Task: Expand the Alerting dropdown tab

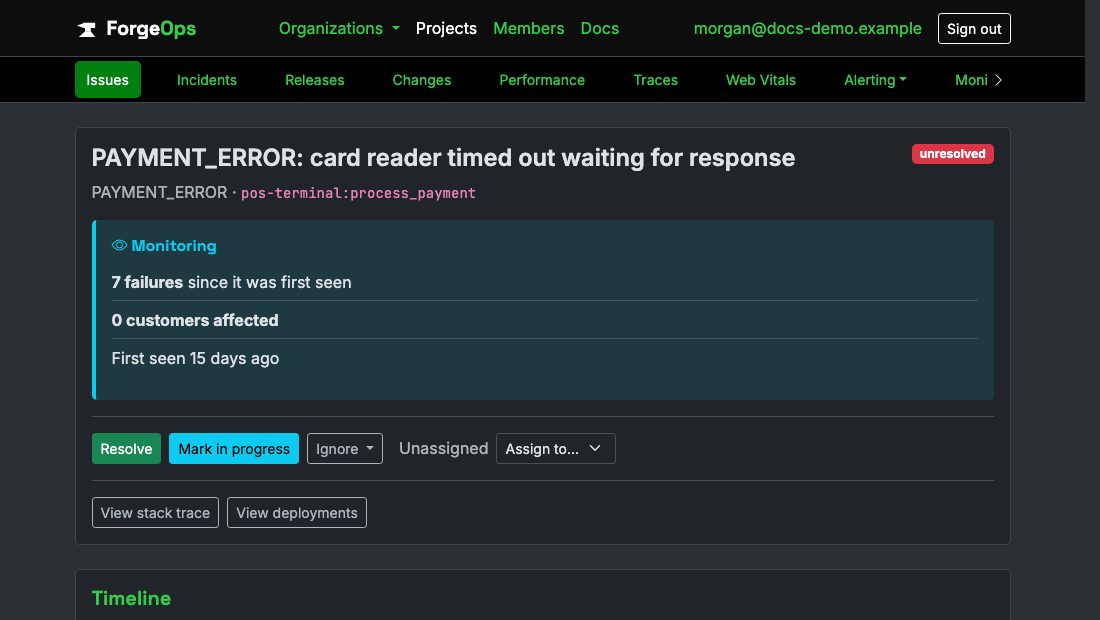Action: tap(875, 80)
